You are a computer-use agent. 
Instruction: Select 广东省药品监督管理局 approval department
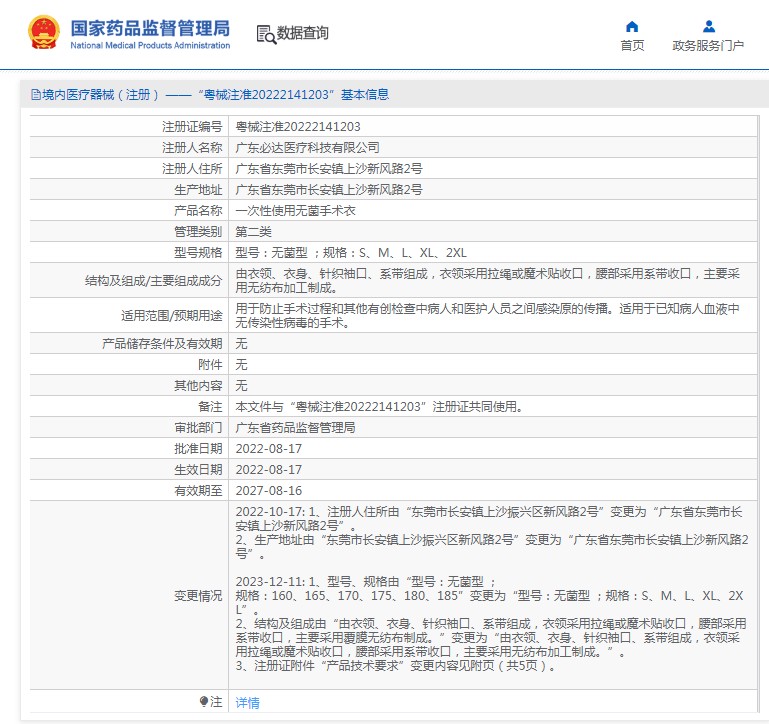295,428
